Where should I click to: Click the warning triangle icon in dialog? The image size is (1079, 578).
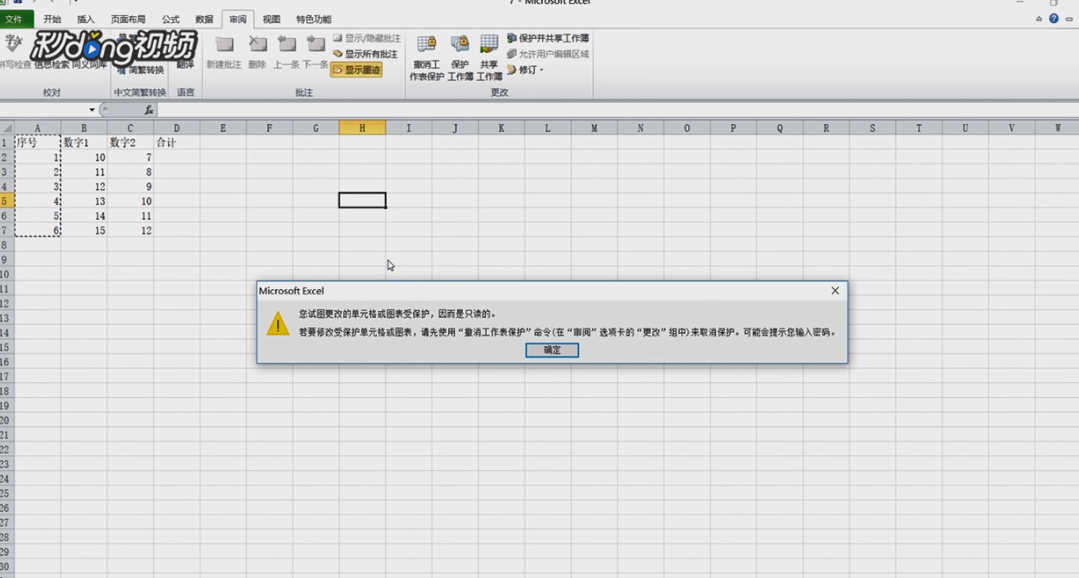tap(278, 323)
